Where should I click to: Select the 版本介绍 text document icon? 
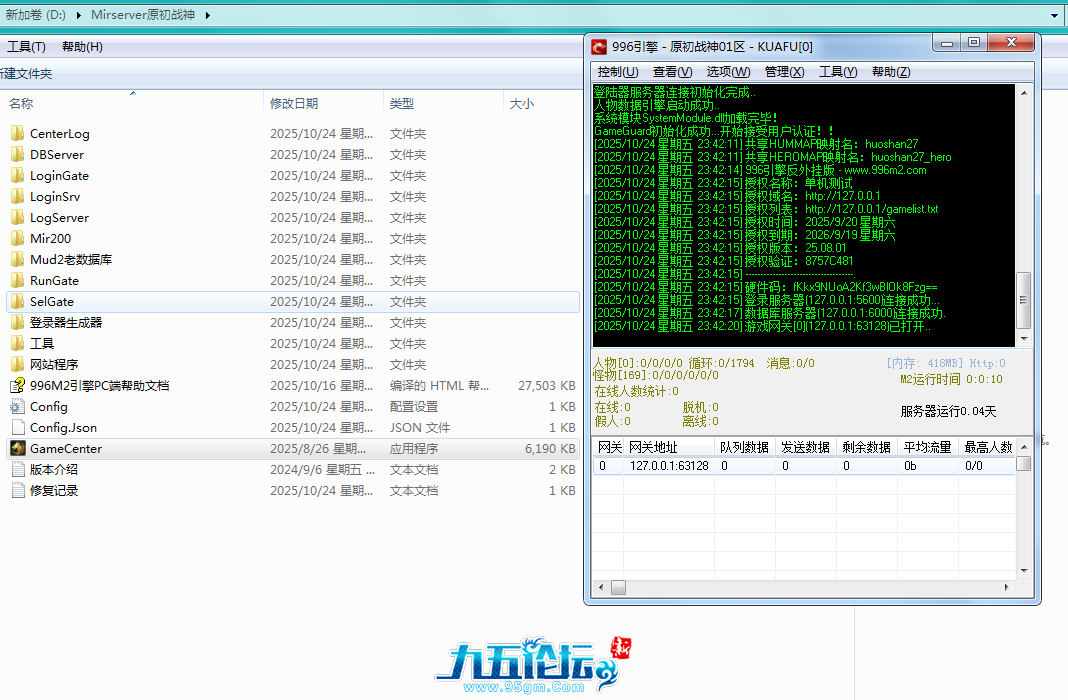[x=17, y=470]
